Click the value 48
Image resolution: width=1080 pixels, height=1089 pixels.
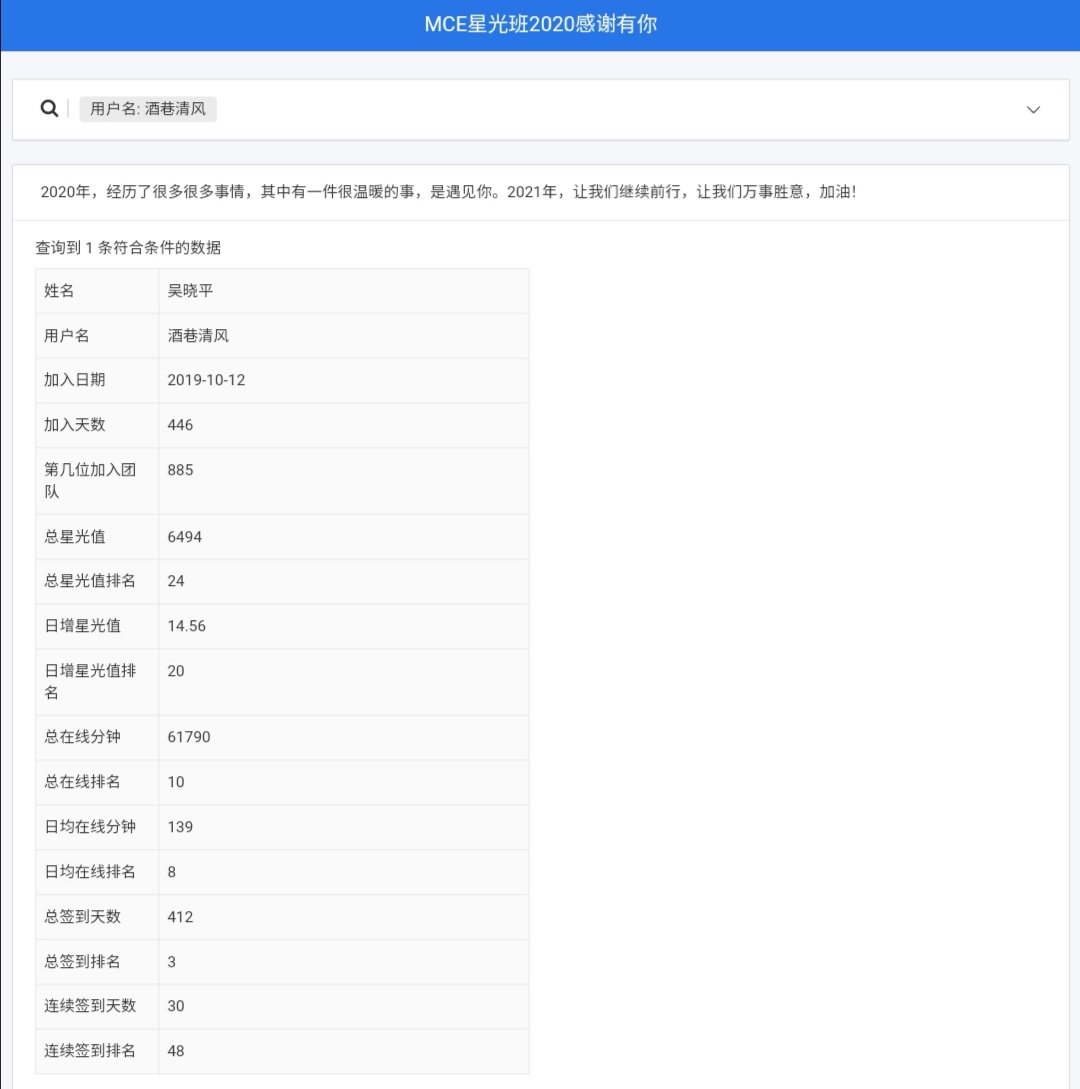point(176,1051)
